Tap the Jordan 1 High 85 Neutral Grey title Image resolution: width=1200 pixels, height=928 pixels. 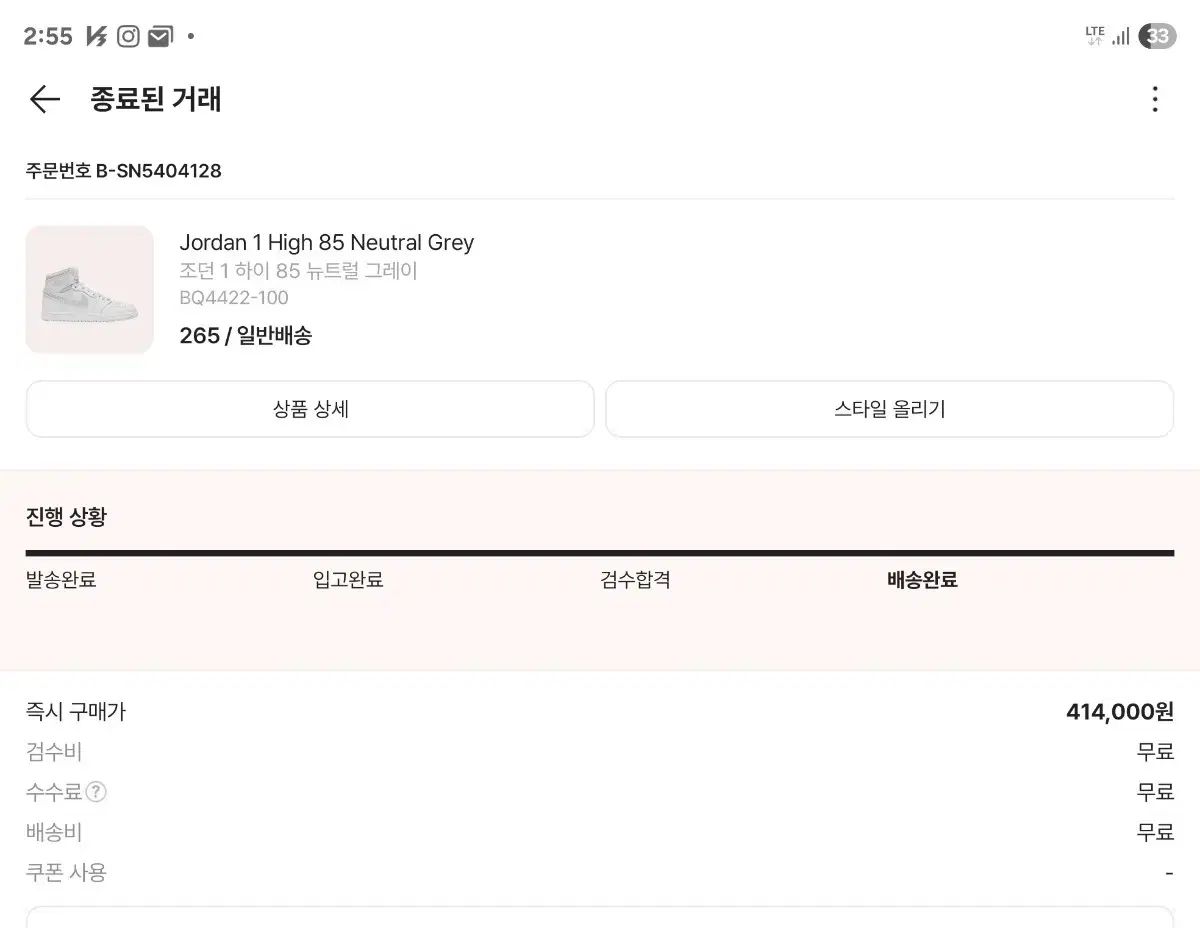pos(326,242)
